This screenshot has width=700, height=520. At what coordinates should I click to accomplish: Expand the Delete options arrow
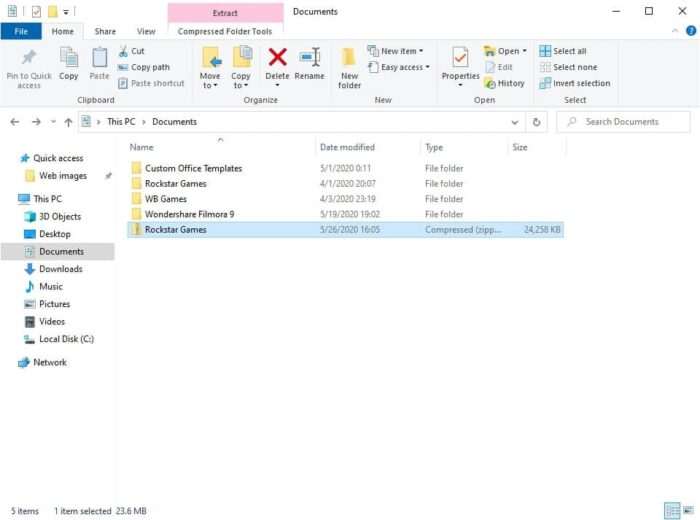tap(277, 85)
